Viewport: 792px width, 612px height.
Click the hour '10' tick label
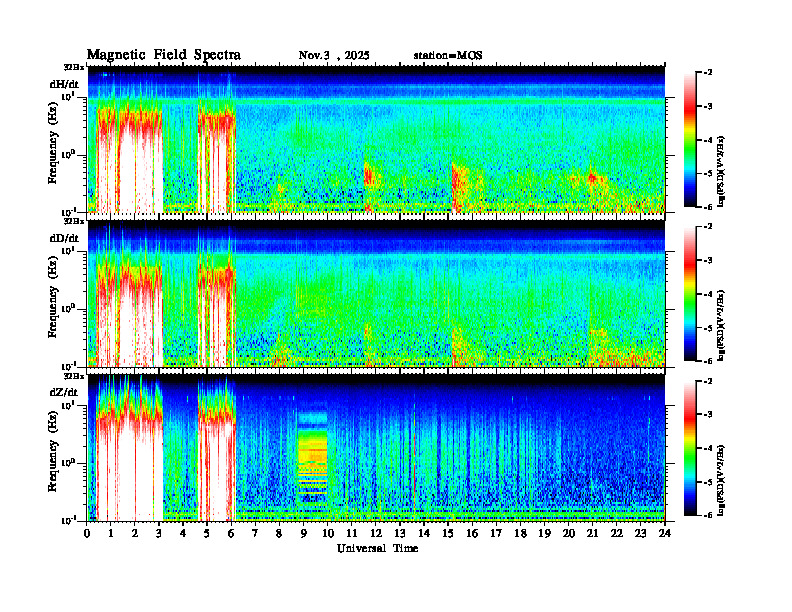[x=328, y=533]
